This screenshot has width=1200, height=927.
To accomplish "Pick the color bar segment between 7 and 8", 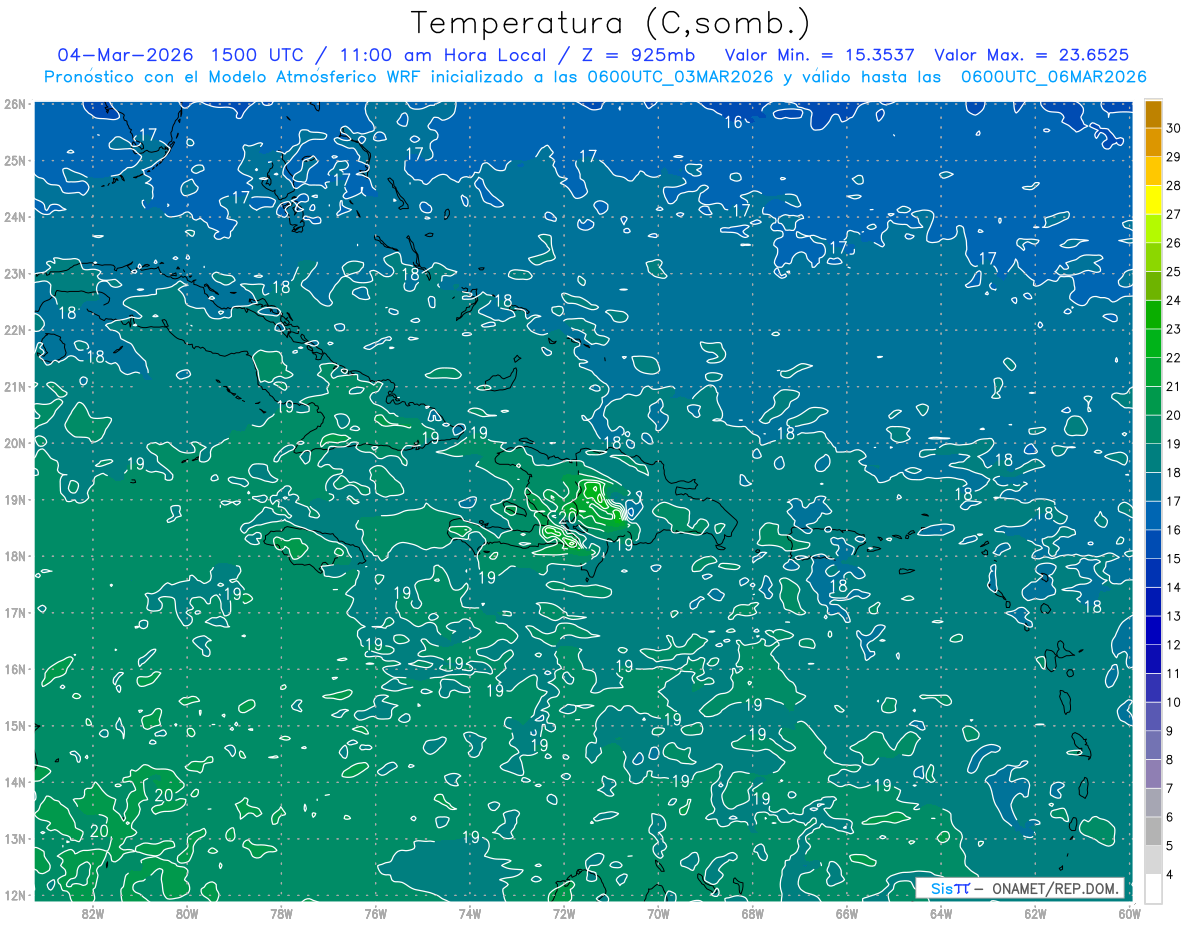I will (1153, 773).
